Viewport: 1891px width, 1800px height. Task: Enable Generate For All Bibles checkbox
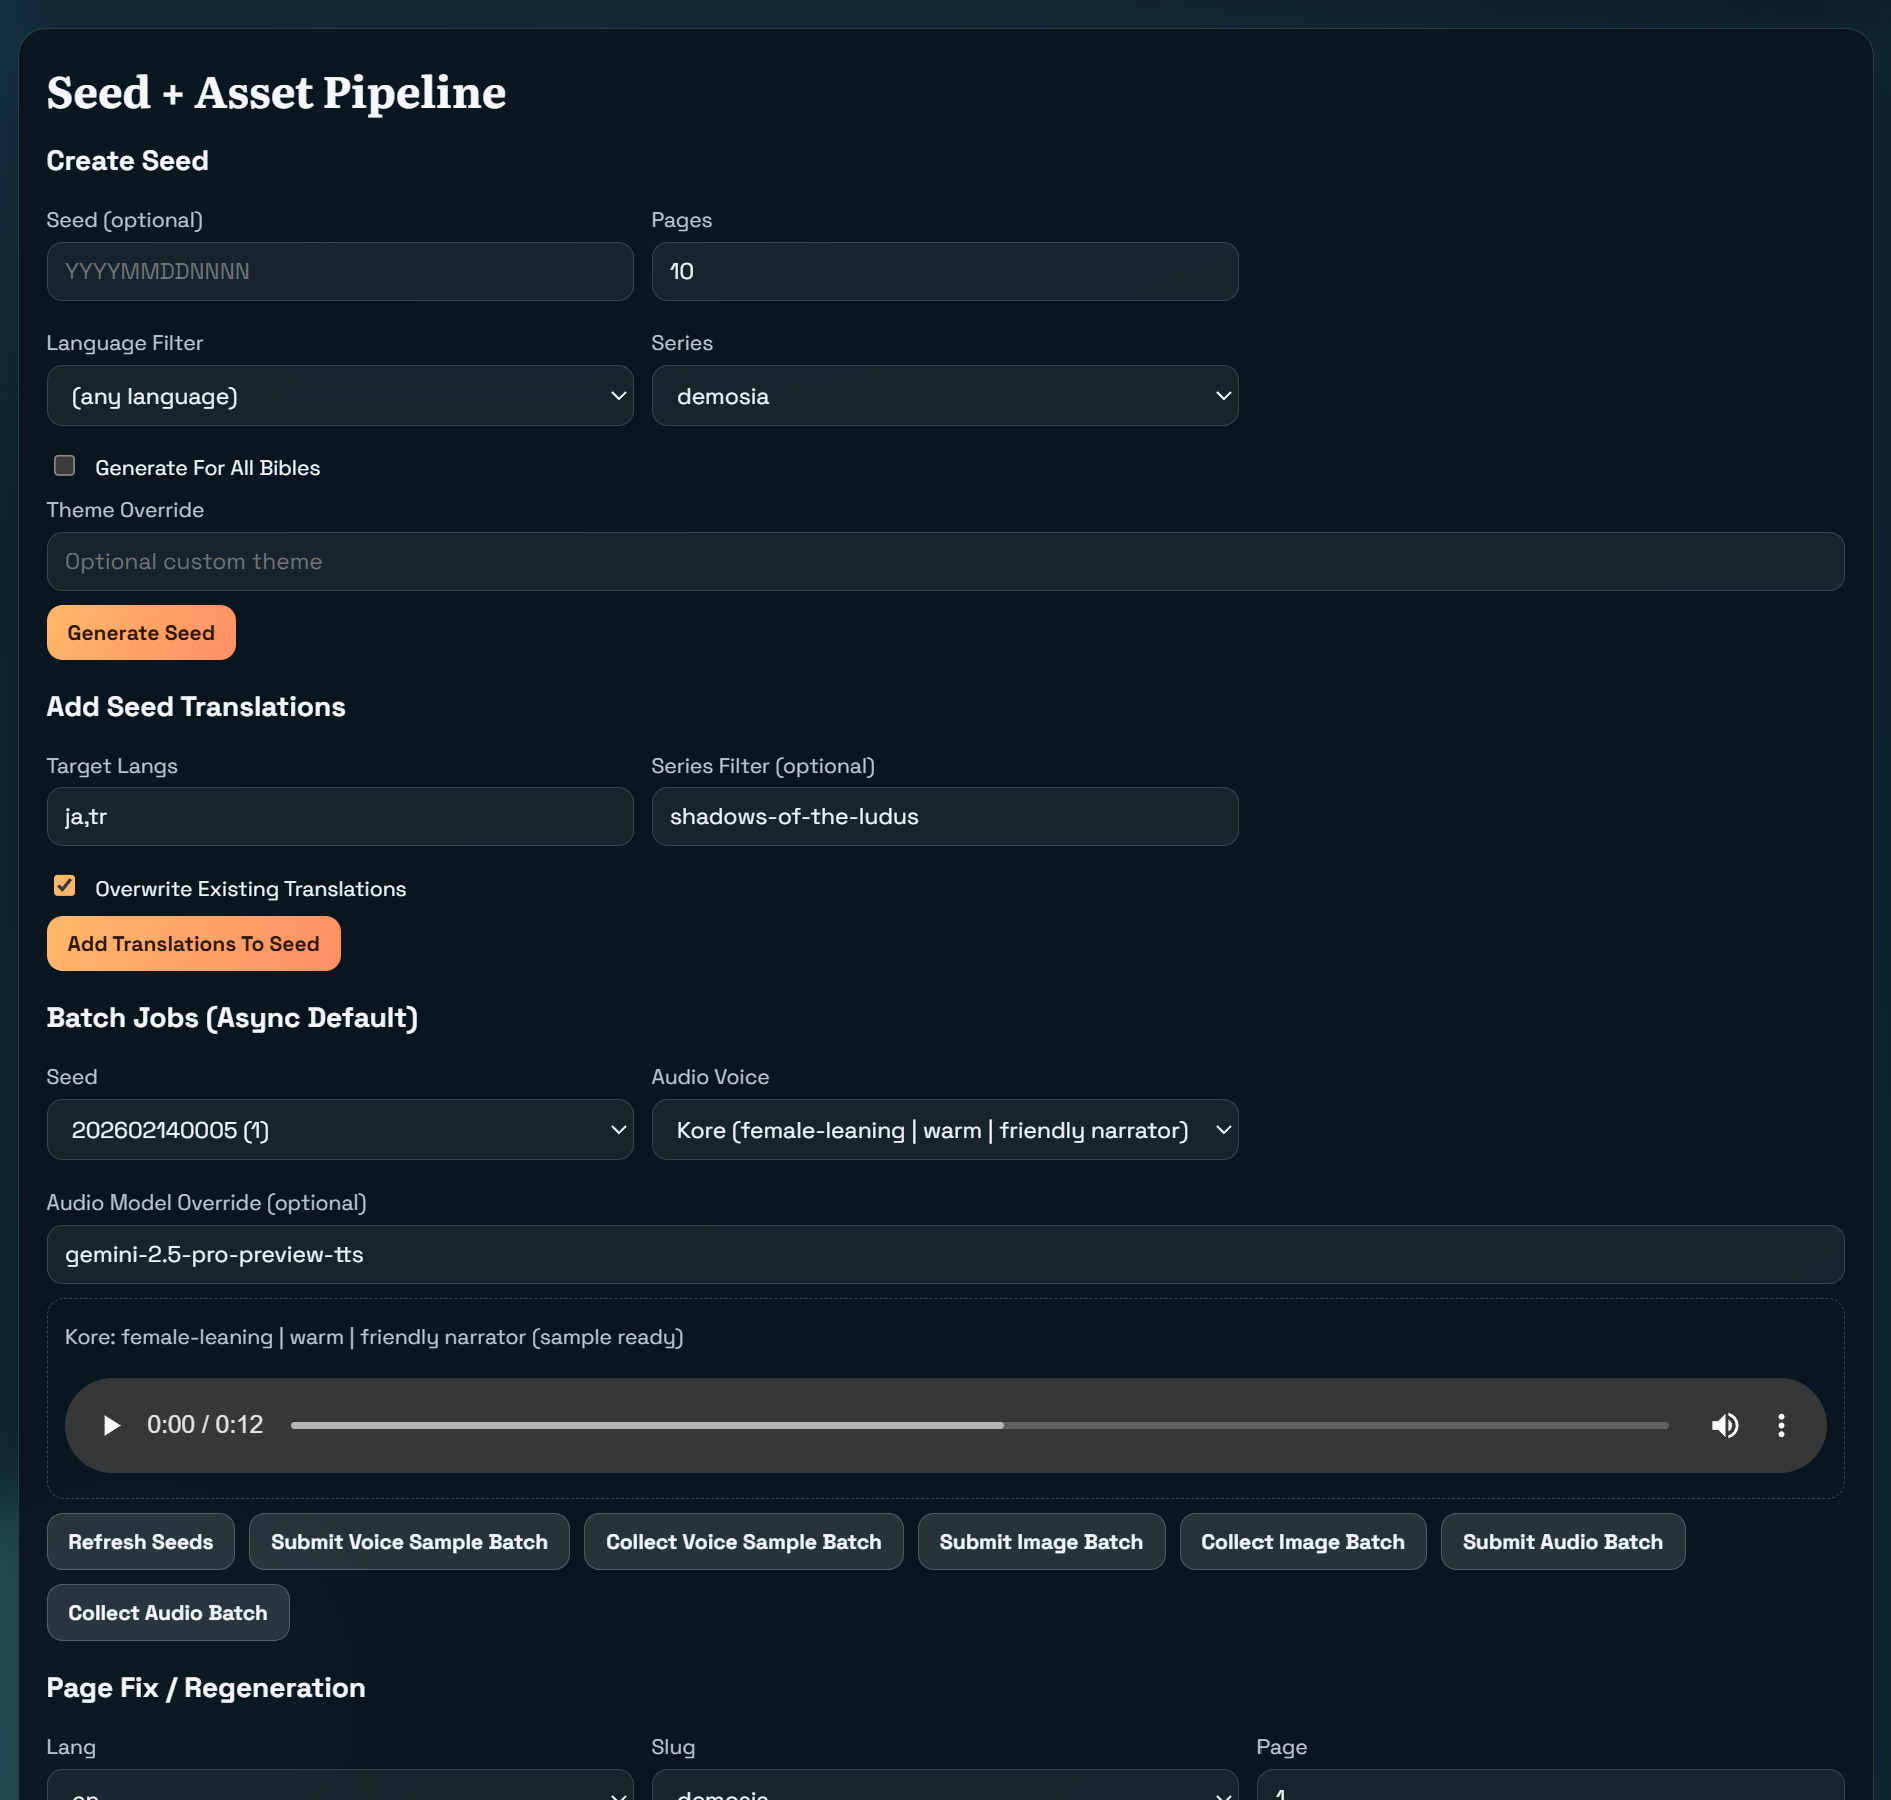[x=65, y=466]
